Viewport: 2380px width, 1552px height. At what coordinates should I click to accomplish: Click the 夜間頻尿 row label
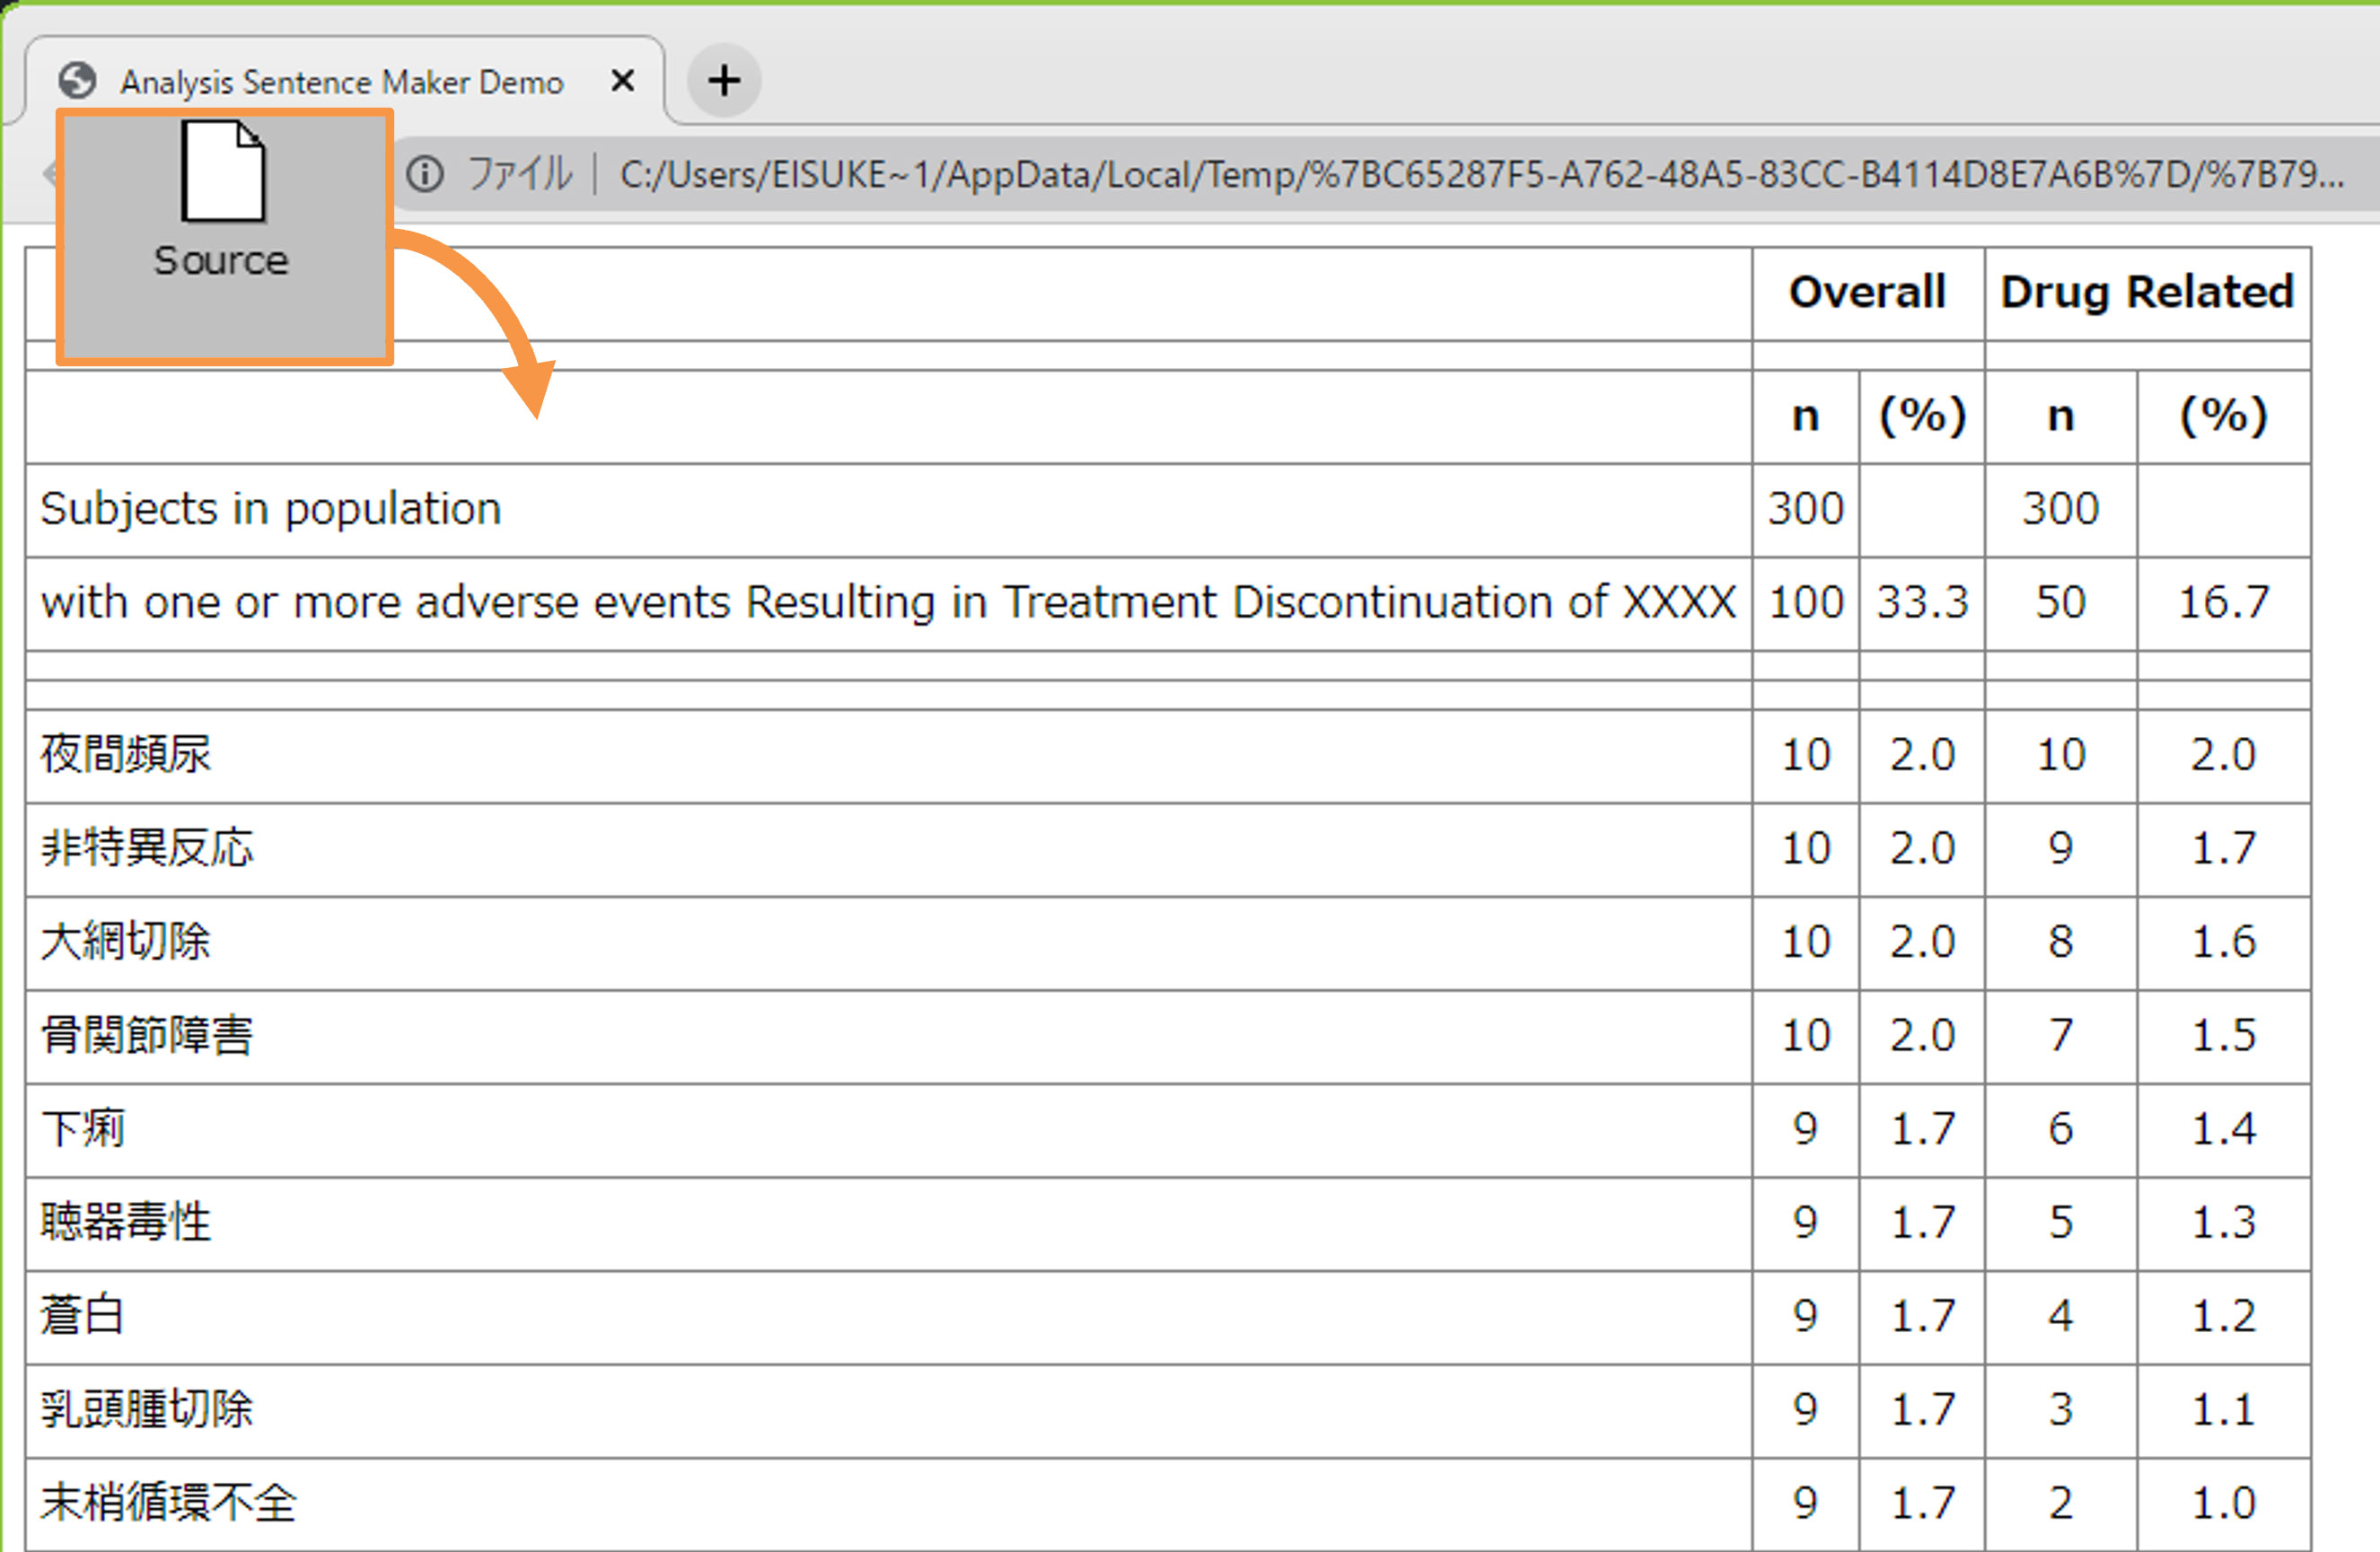click(x=126, y=754)
